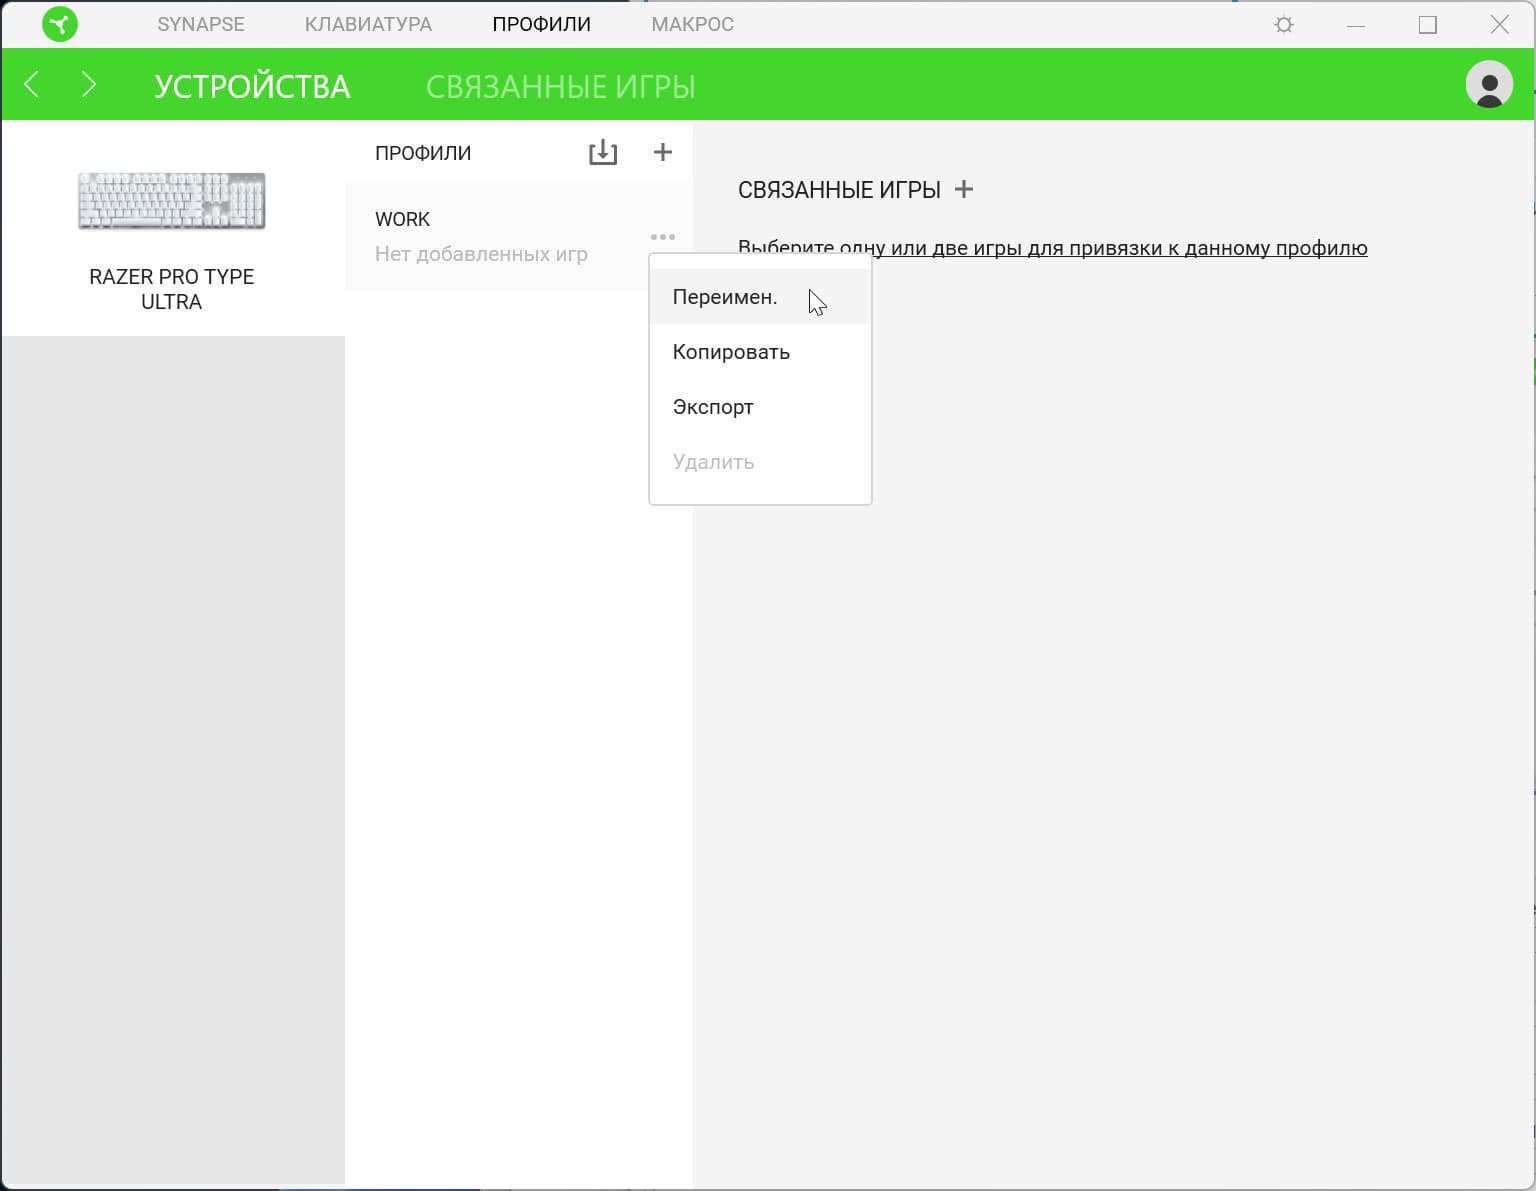Go back with the left arrow

click(x=32, y=85)
